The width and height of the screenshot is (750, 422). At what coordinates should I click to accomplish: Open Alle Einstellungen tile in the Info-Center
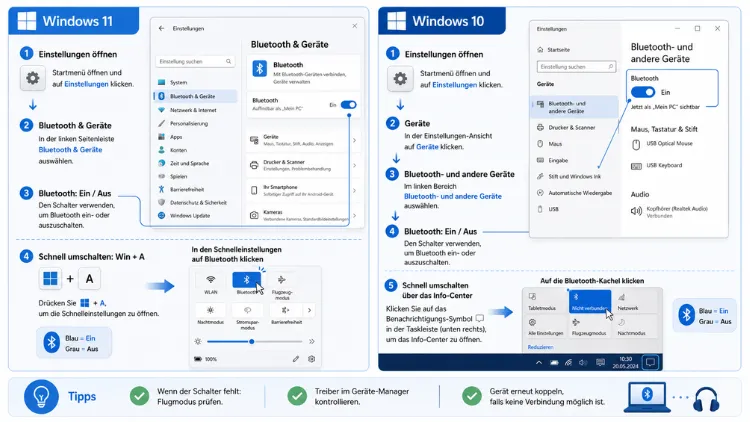coord(545,326)
